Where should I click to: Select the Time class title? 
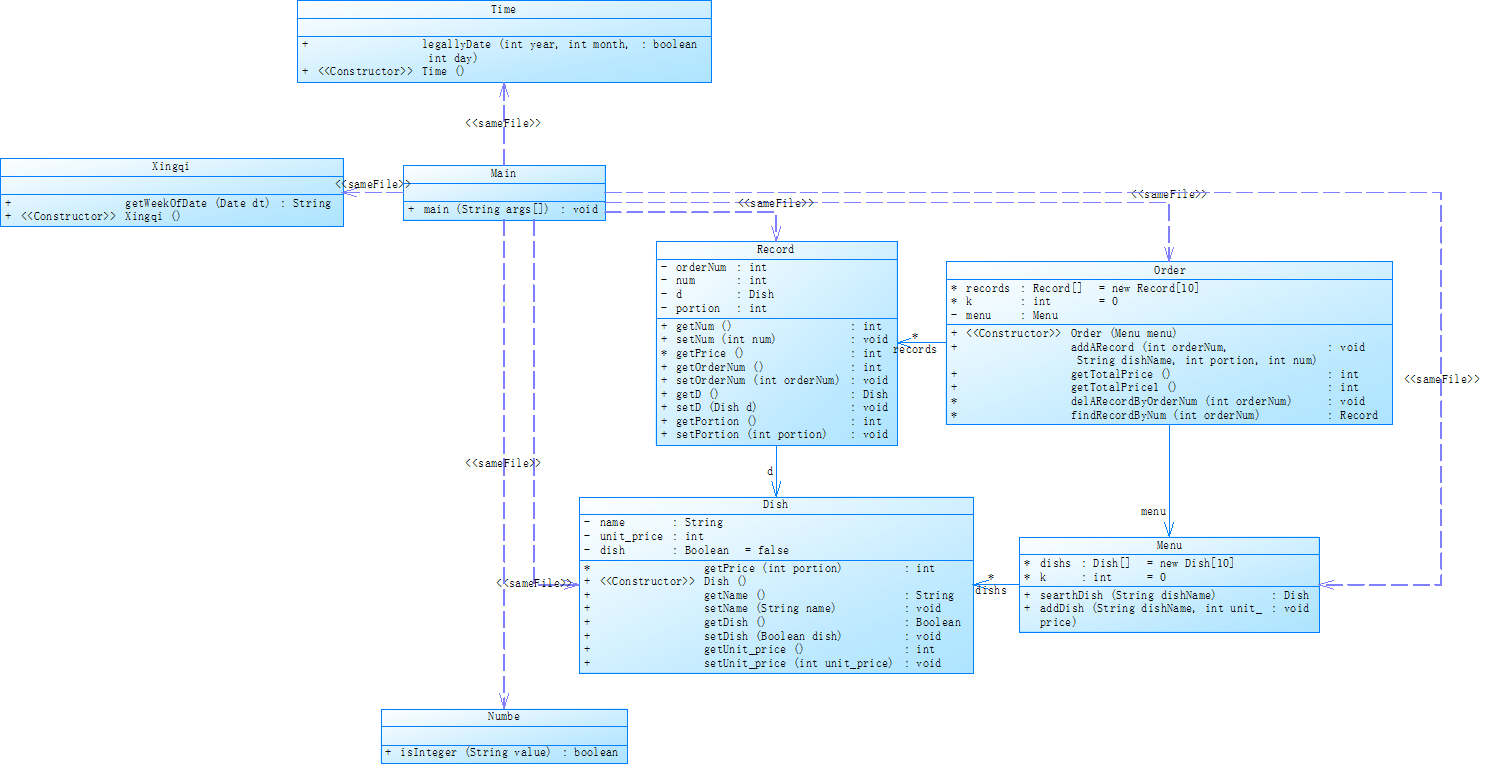click(504, 9)
